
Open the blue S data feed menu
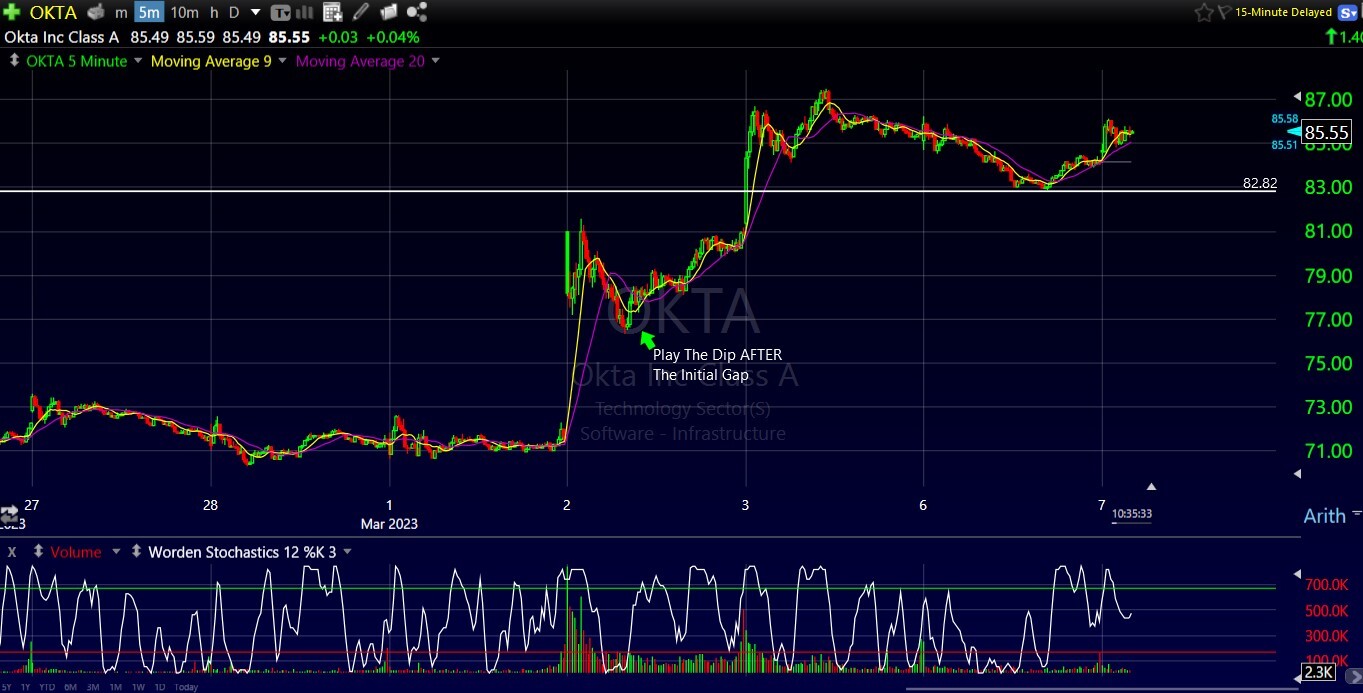pyautogui.click(x=1346, y=12)
